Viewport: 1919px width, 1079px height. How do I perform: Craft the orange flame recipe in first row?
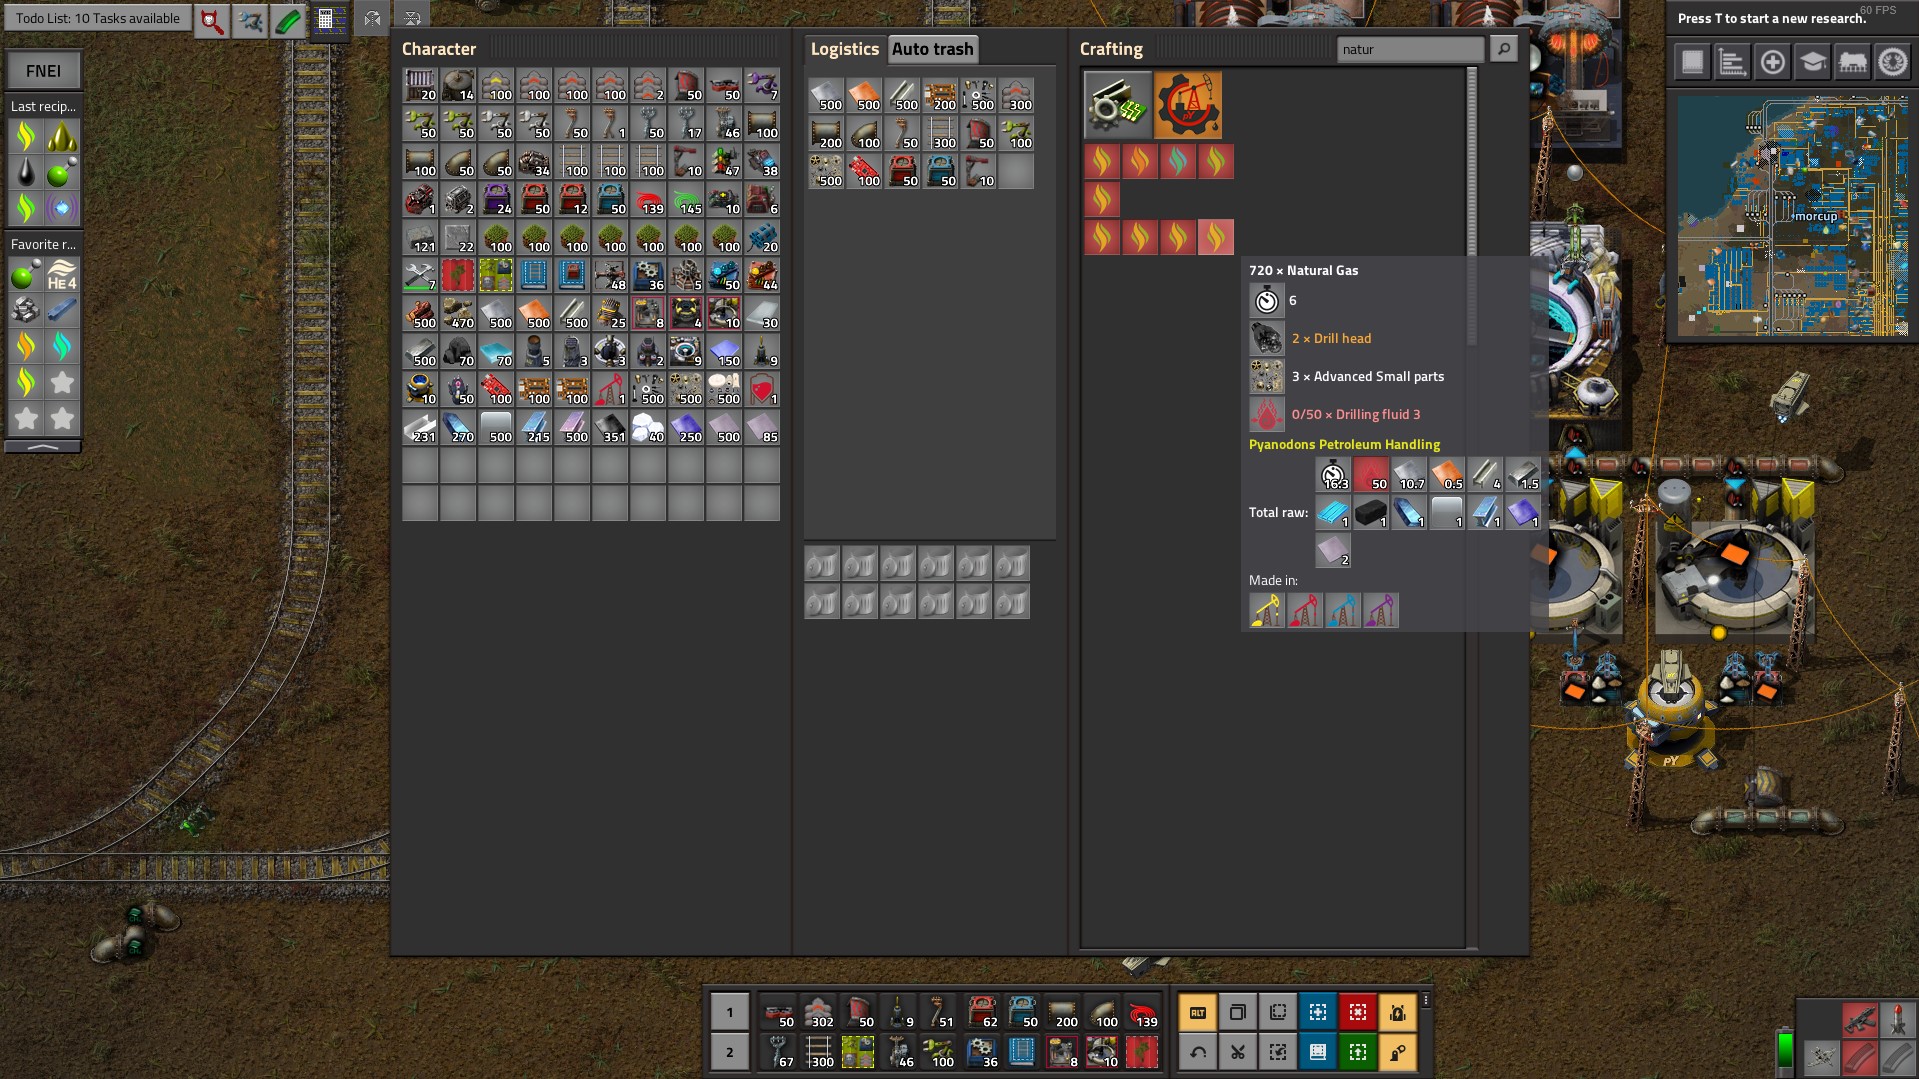coord(1140,161)
